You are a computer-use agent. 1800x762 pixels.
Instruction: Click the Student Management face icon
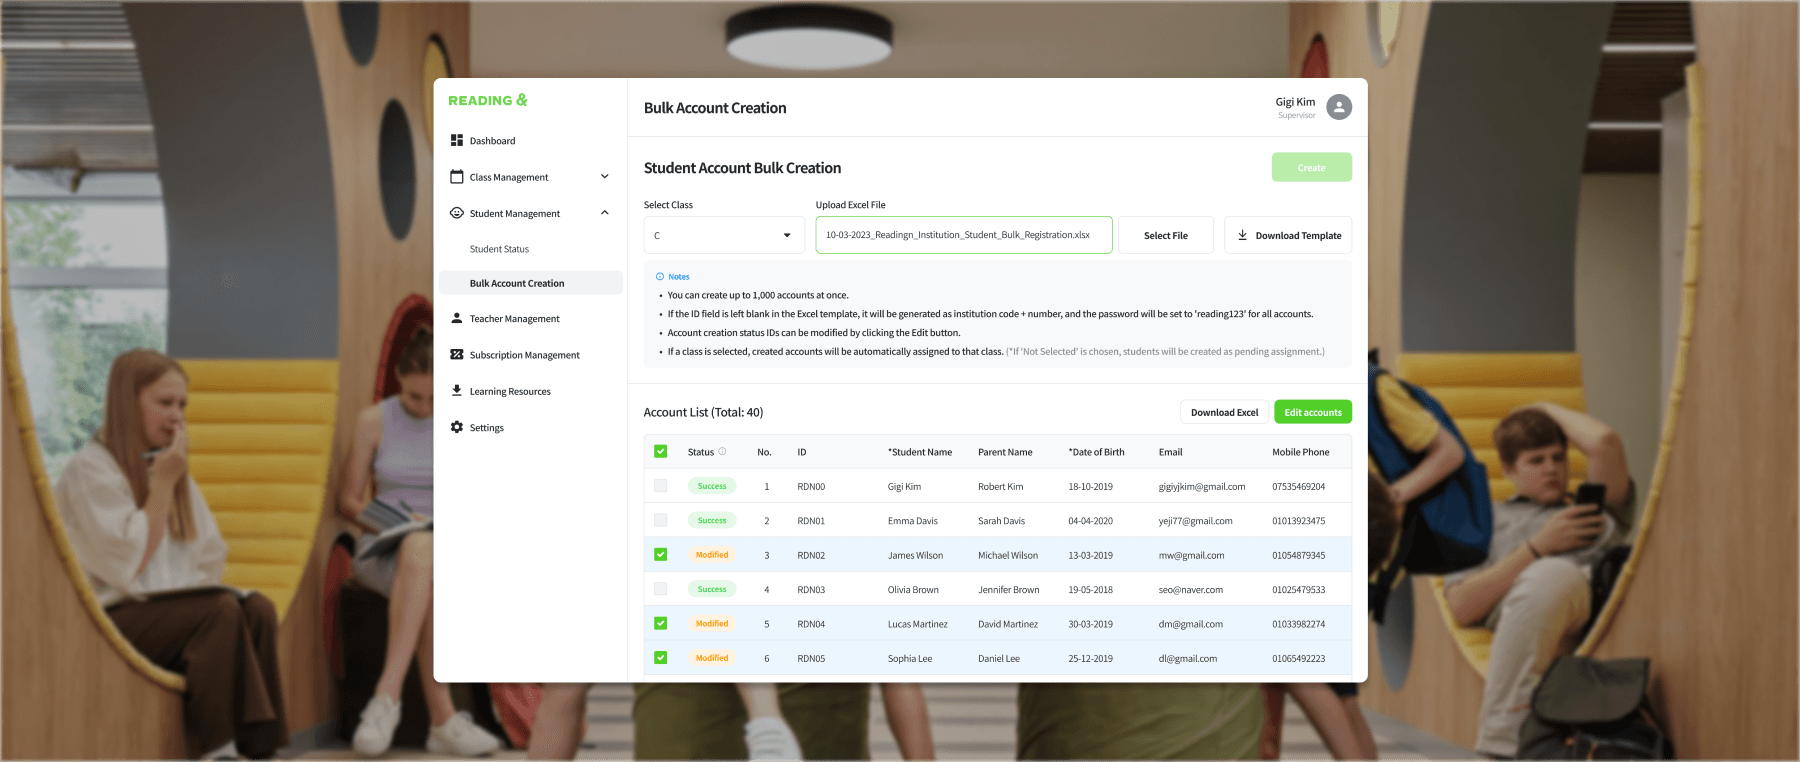tap(457, 213)
